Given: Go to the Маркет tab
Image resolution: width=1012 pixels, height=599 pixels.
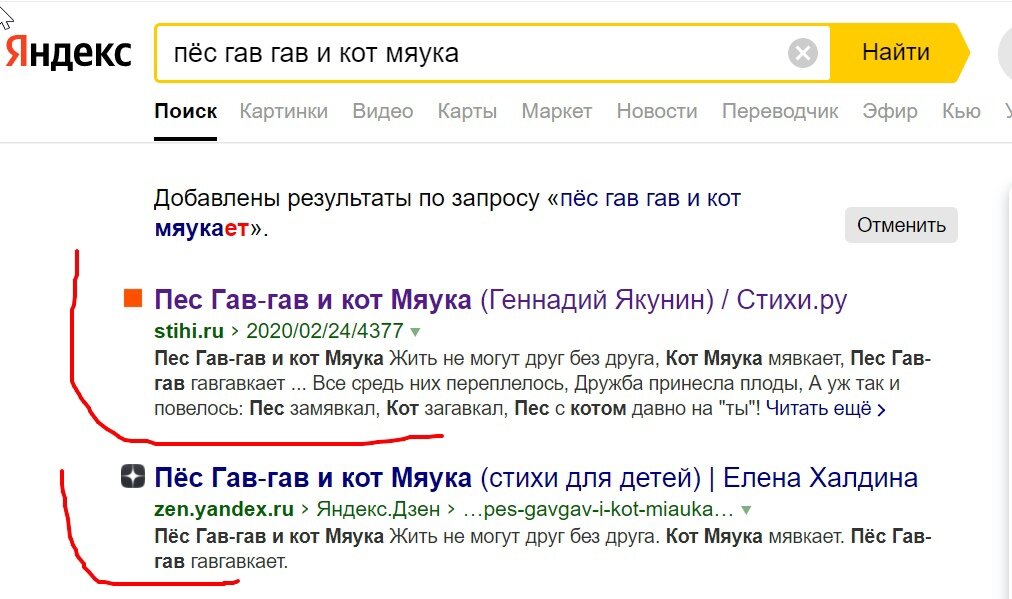Looking at the screenshot, I should [x=556, y=112].
